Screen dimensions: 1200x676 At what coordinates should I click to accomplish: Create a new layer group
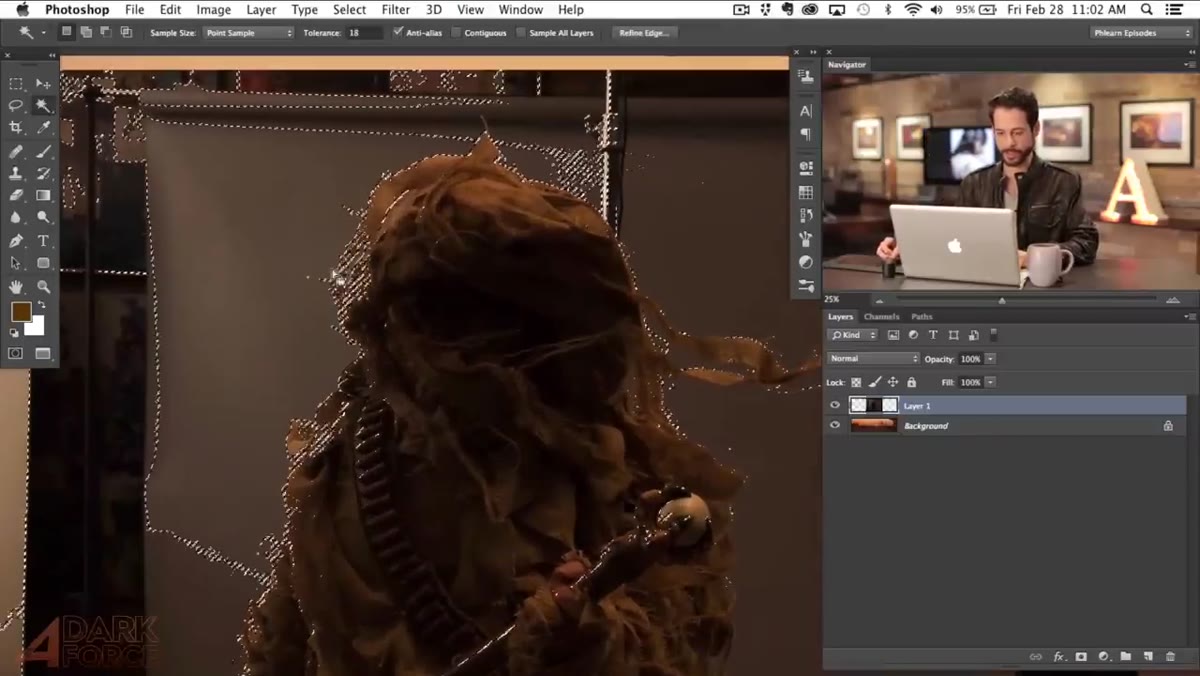(x=1126, y=657)
